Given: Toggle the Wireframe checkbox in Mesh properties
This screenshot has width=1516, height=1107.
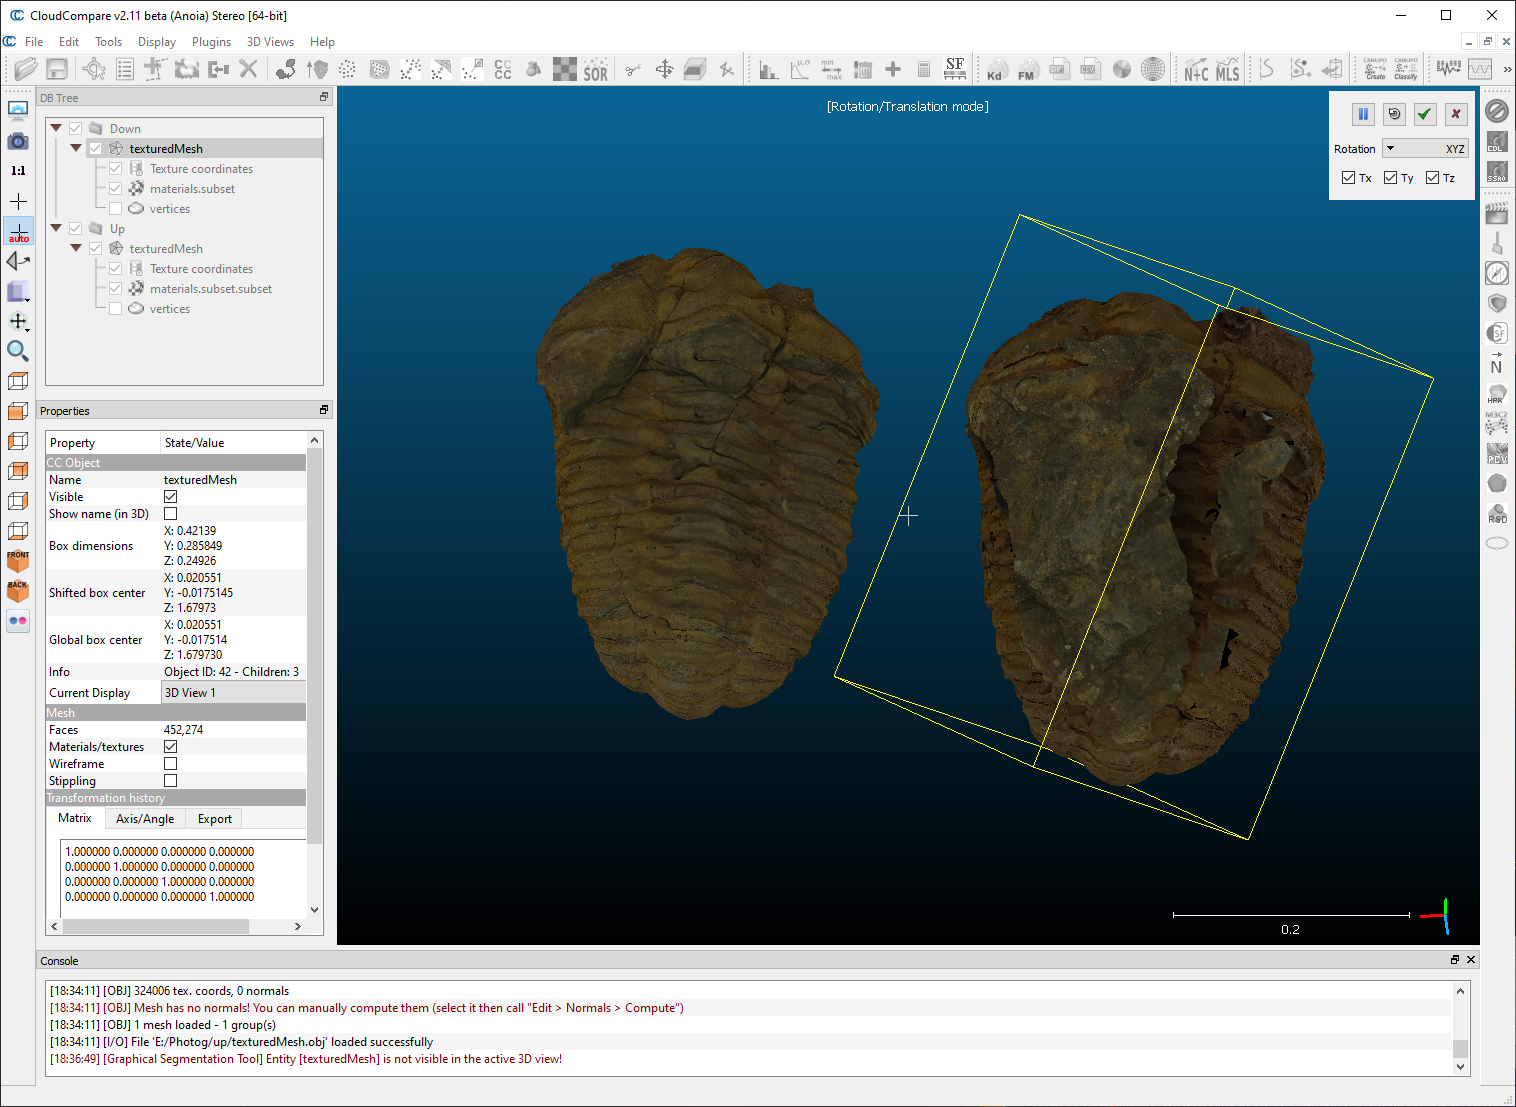Looking at the screenshot, I should point(170,763).
